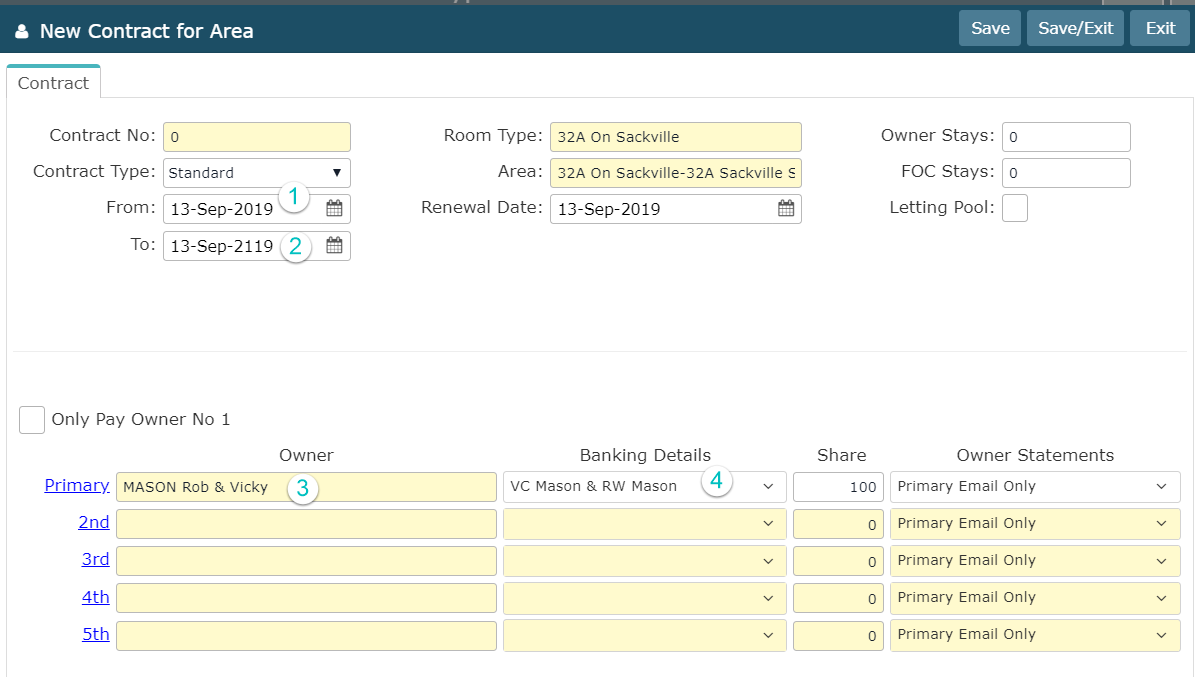Open the From date calendar picker

(334, 209)
